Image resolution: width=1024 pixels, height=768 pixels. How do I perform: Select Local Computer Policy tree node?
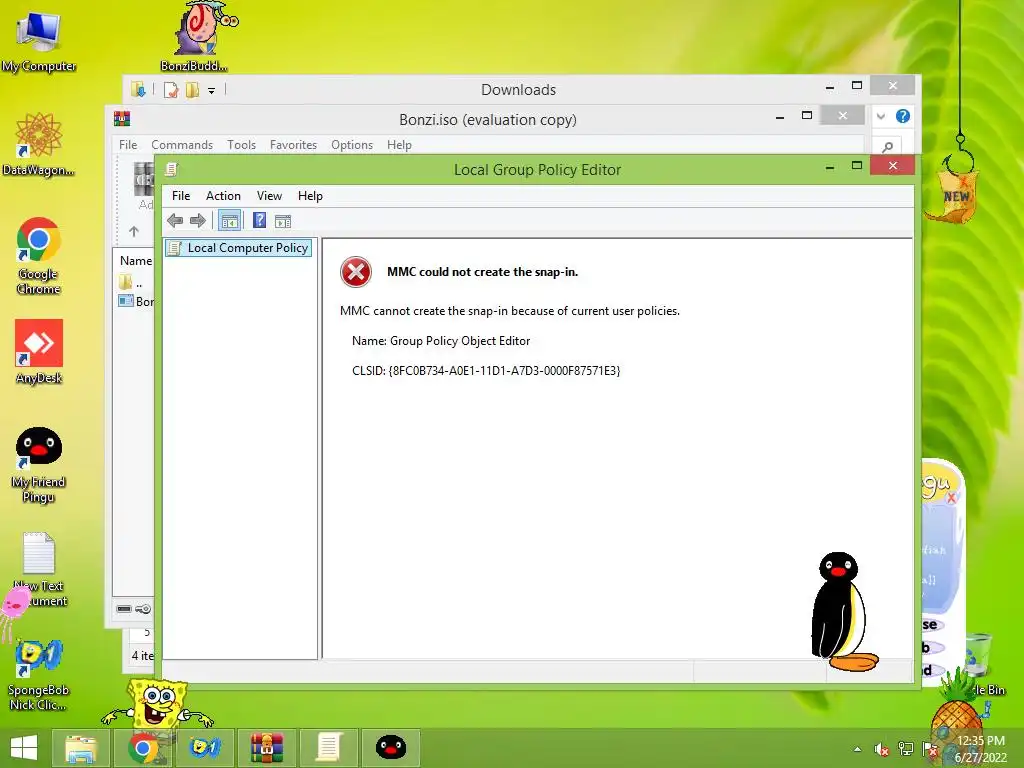(238, 248)
